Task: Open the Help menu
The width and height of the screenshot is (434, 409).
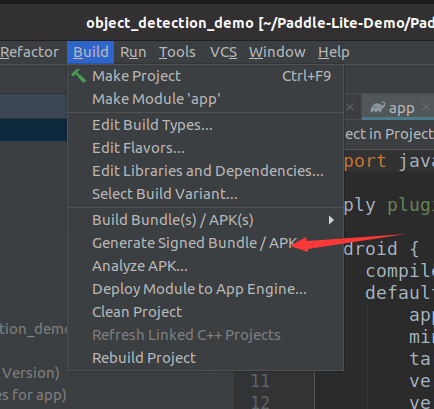Action: 334,52
